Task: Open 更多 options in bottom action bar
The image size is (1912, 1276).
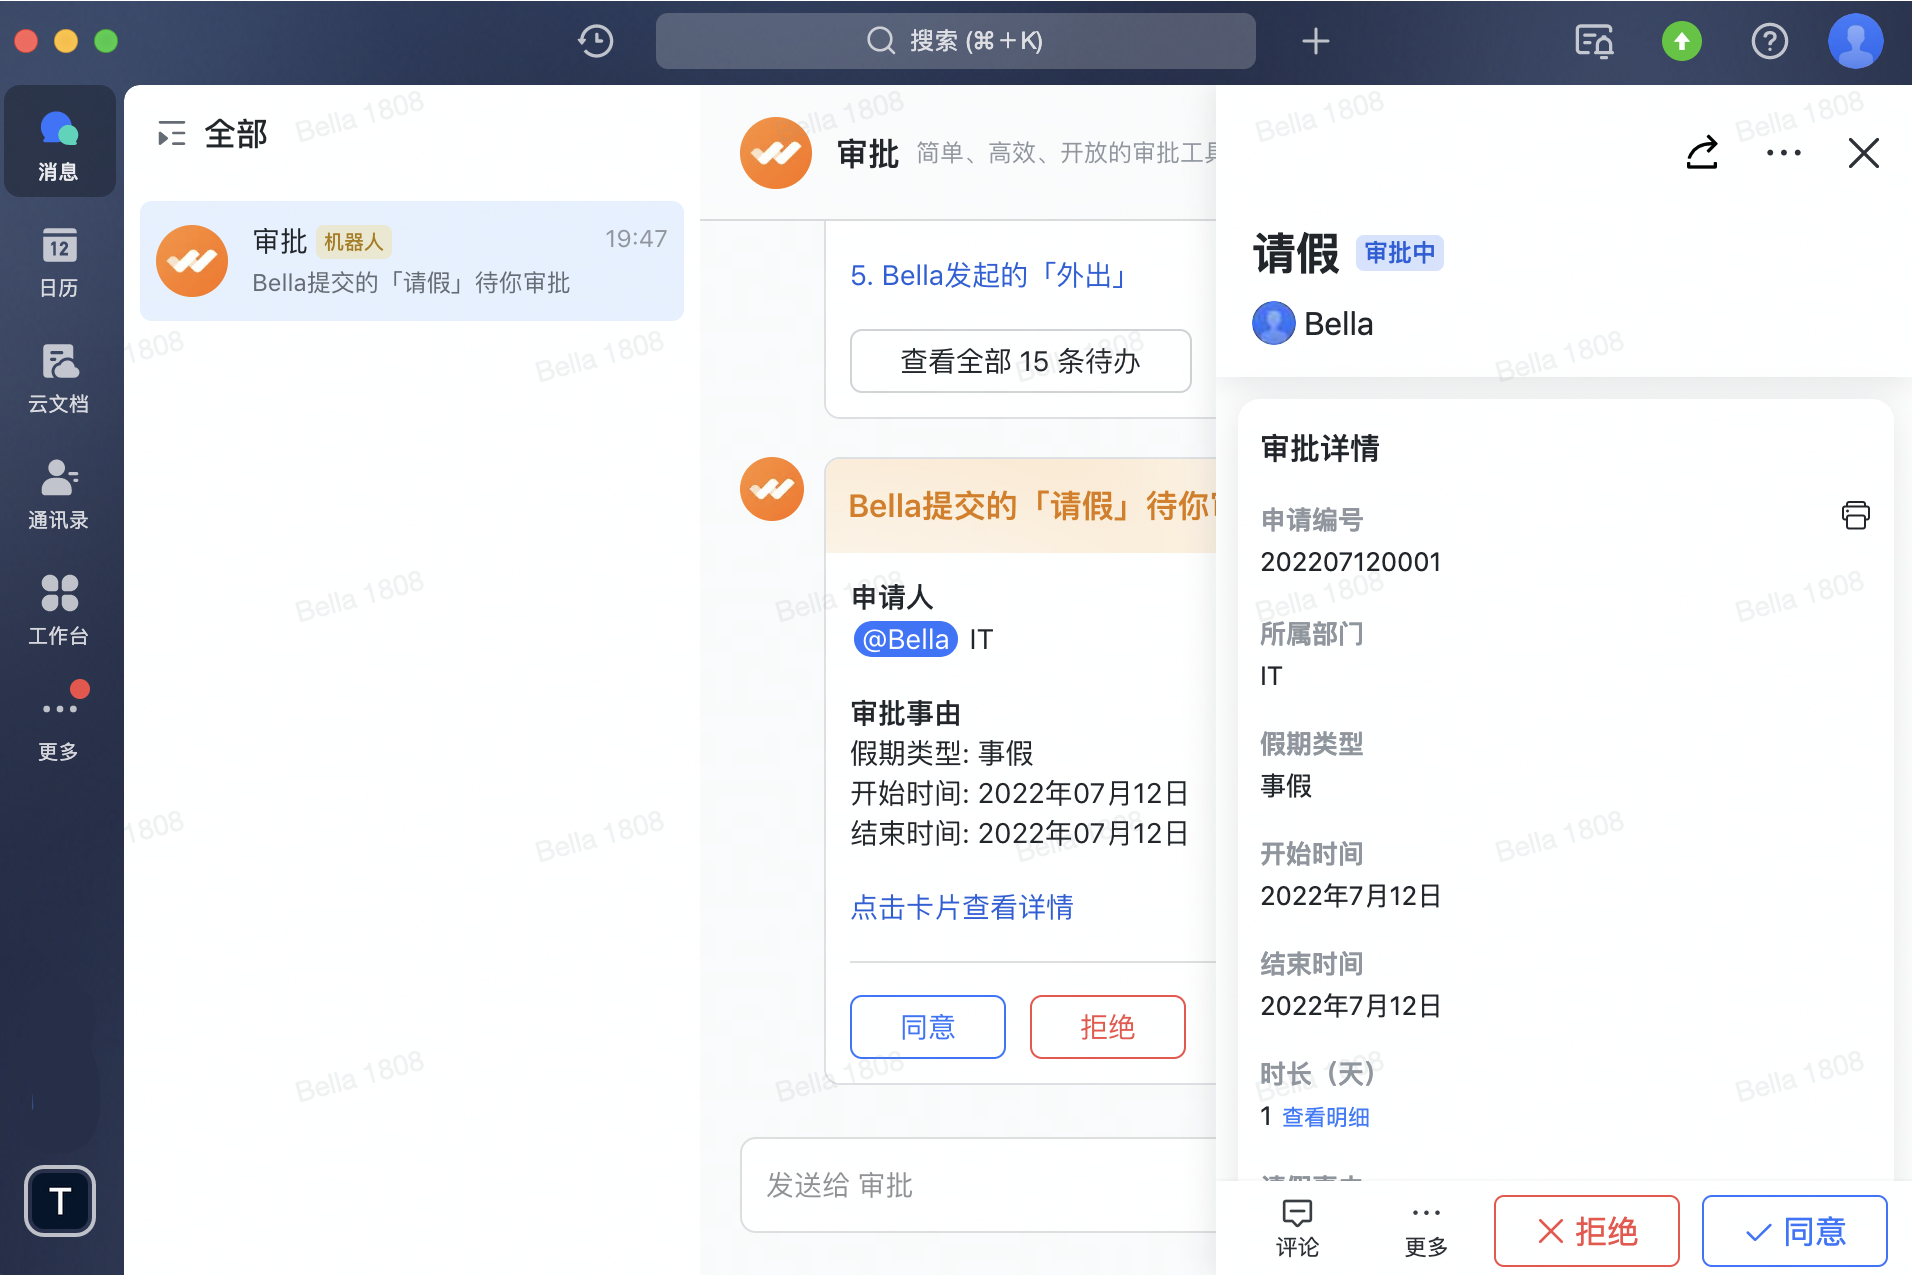Action: click(1425, 1229)
